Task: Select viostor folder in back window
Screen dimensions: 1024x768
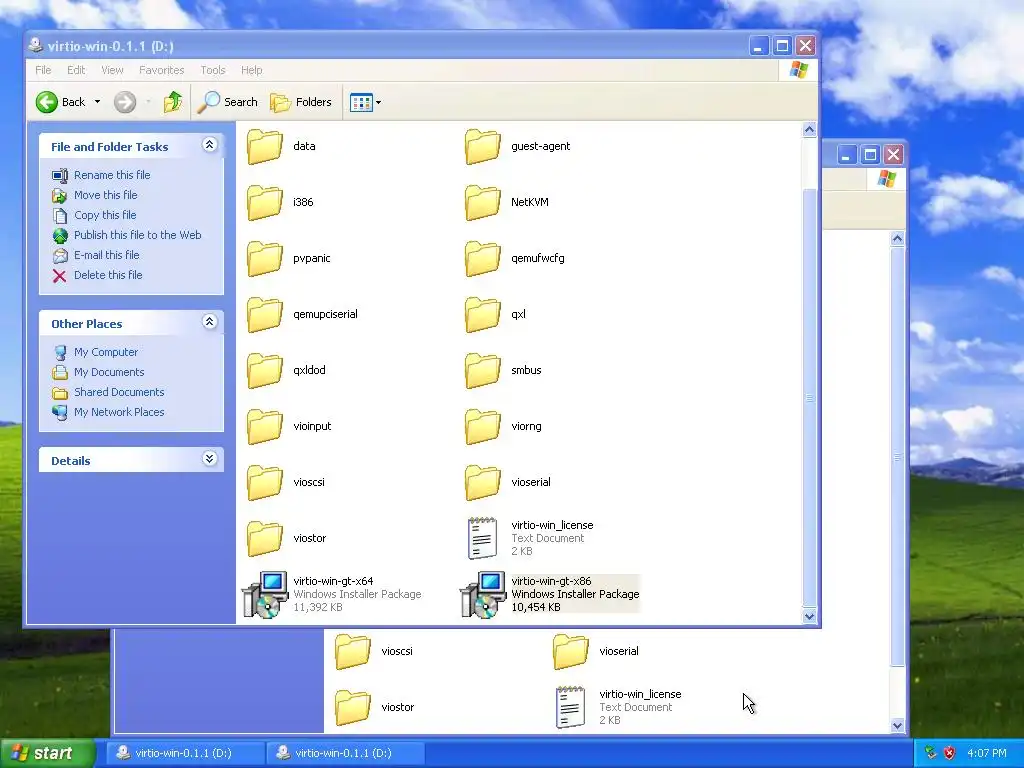Action: tap(374, 707)
